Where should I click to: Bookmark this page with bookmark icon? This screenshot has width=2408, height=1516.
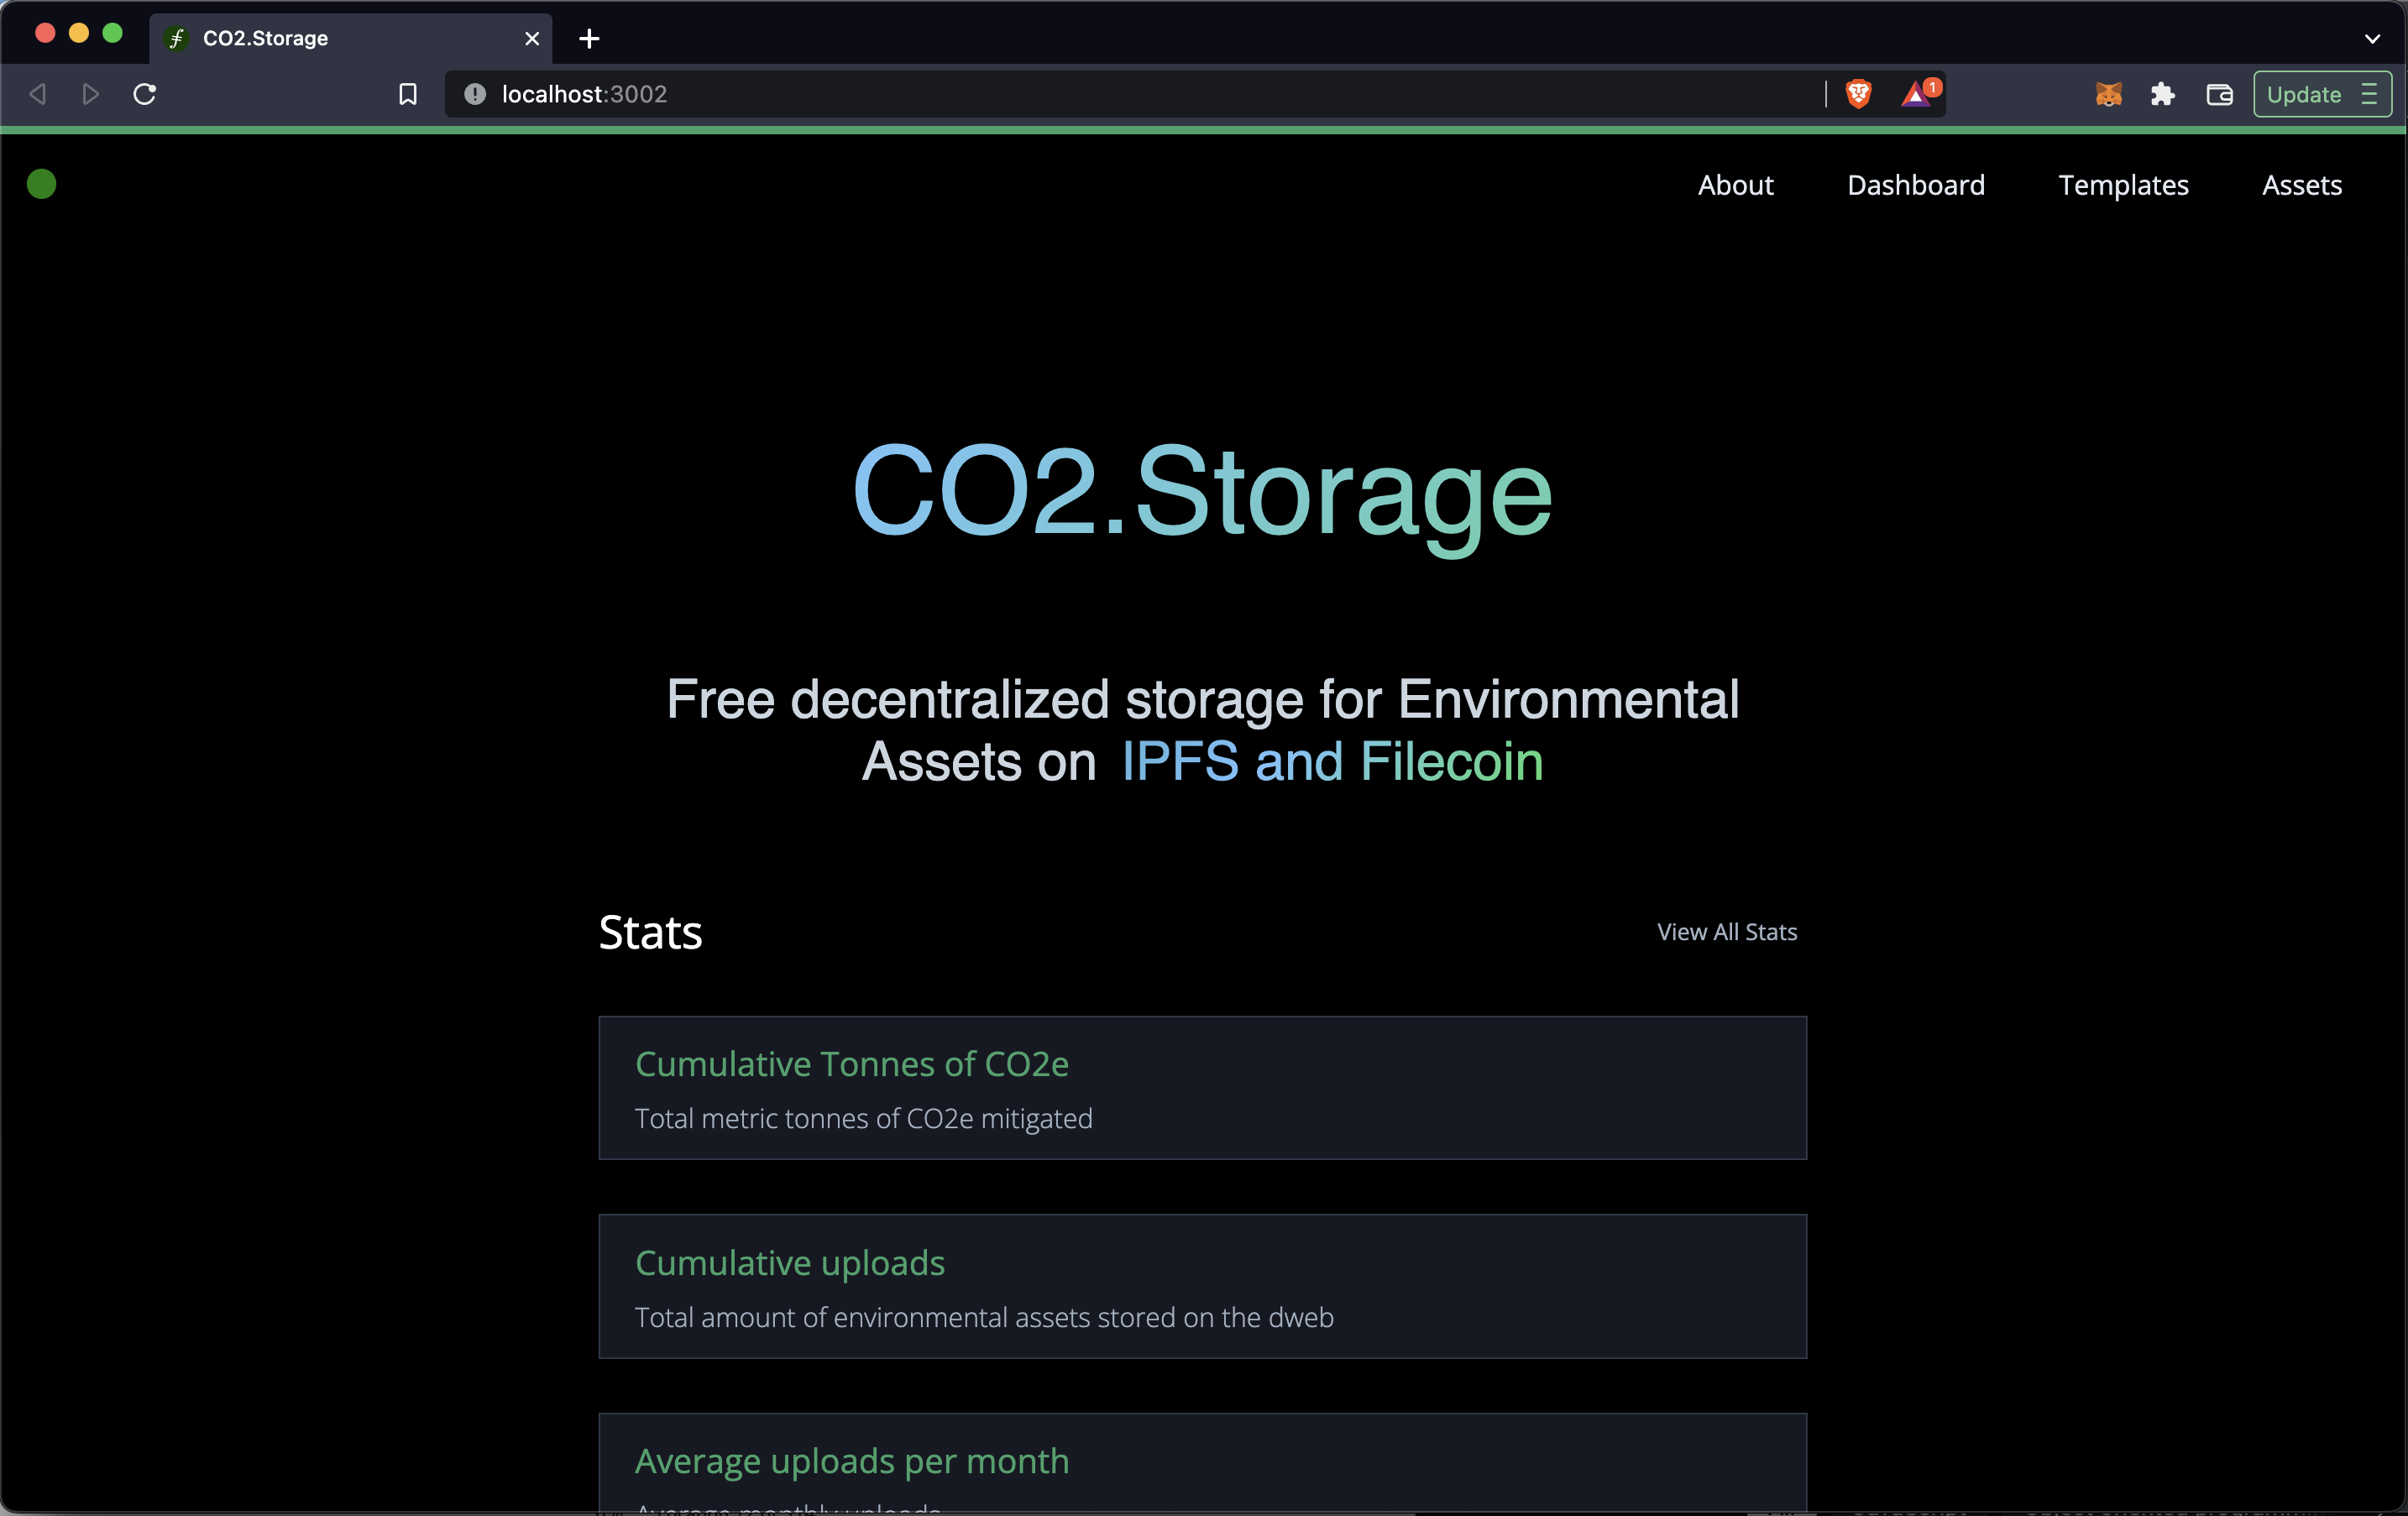click(x=408, y=94)
